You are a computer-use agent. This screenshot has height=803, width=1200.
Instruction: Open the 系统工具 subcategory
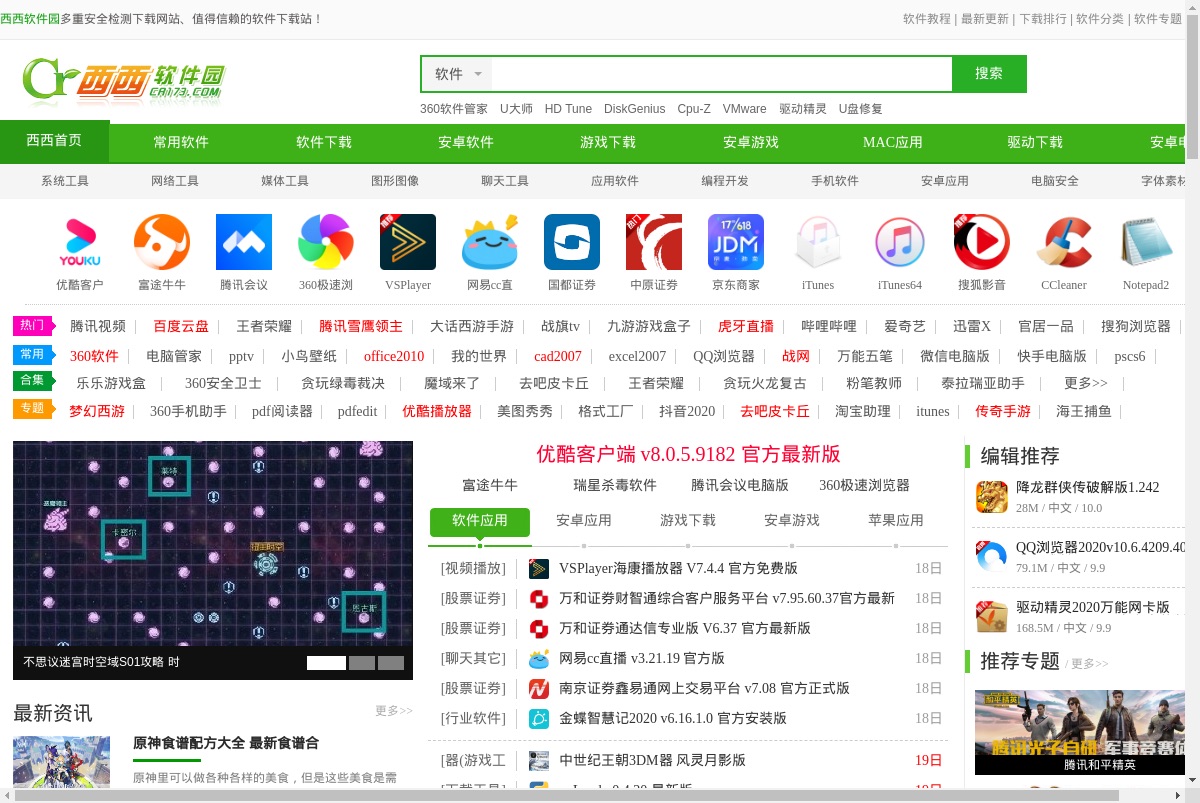click(x=65, y=181)
